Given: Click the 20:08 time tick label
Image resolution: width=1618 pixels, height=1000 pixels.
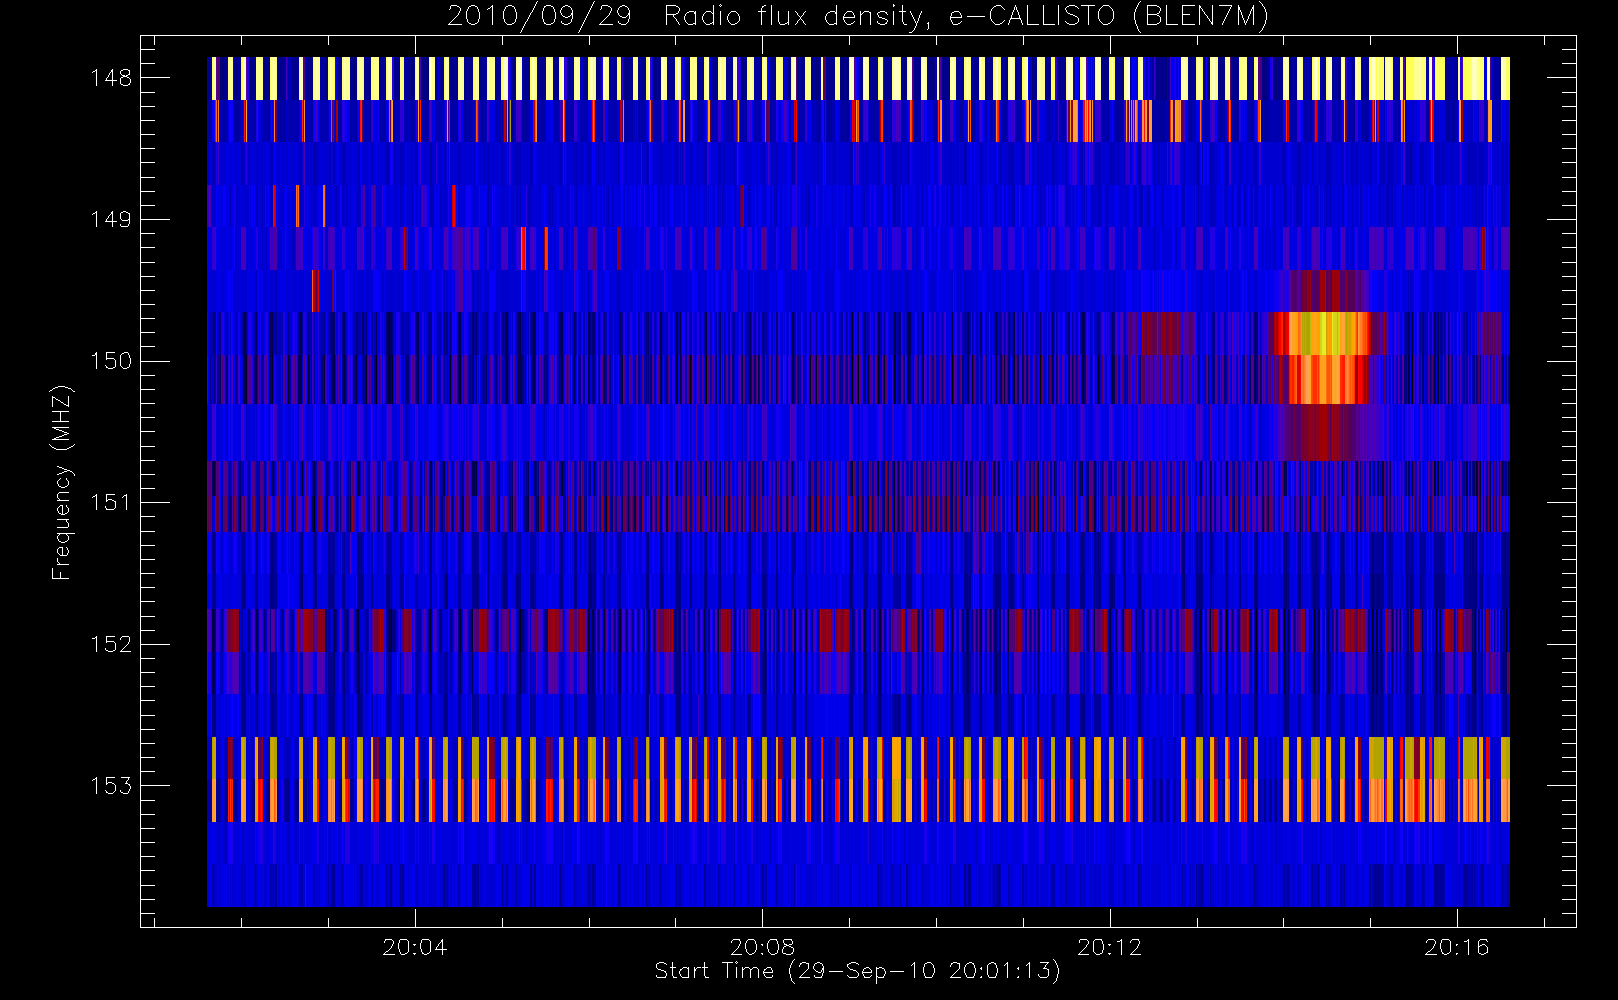Looking at the screenshot, I should [x=762, y=947].
